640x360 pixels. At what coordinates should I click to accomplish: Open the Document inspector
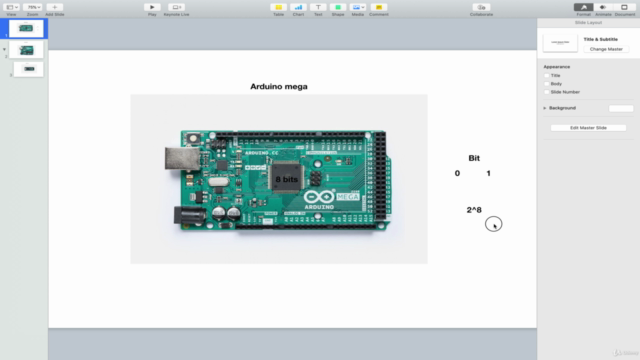(624, 7)
